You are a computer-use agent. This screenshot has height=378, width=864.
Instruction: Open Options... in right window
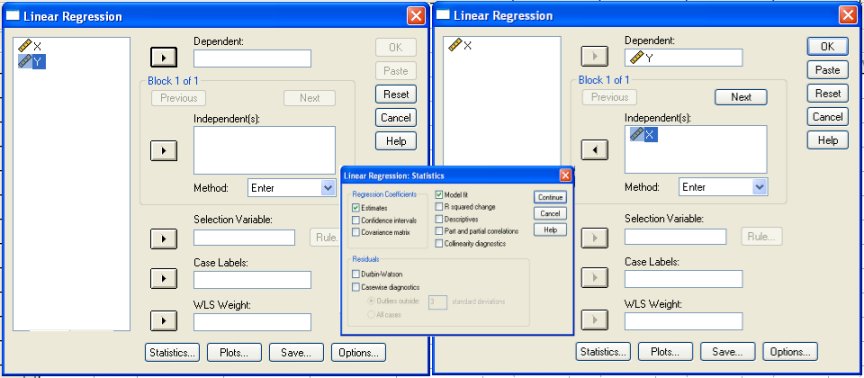790,352
